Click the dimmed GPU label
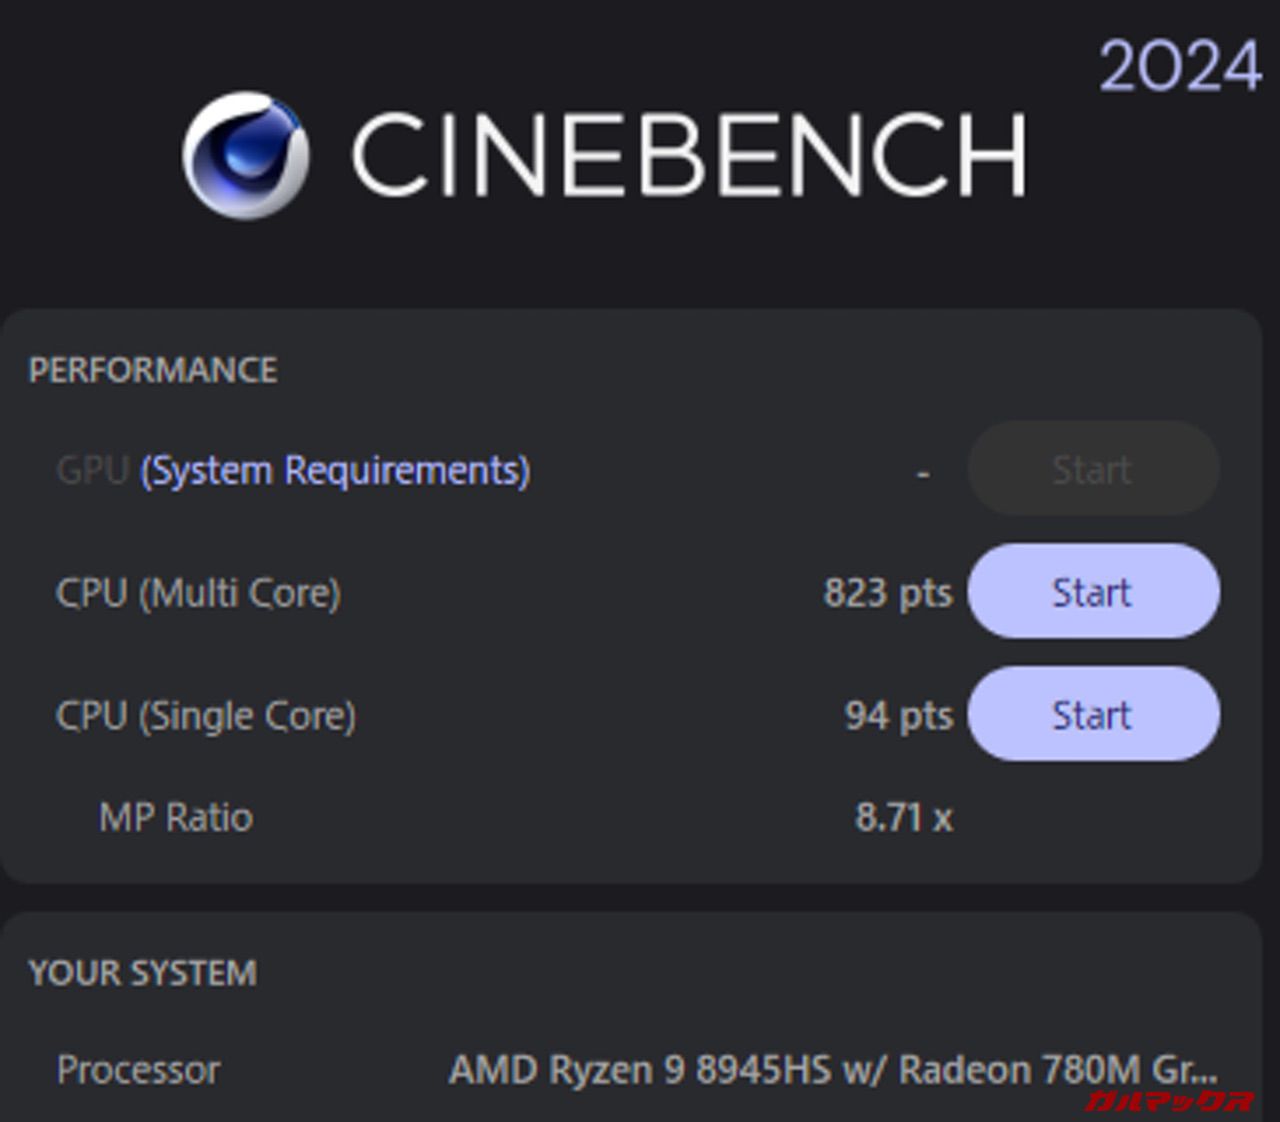The height and width of the screenshot is (1122, 1280). click(x=92, y=470)
